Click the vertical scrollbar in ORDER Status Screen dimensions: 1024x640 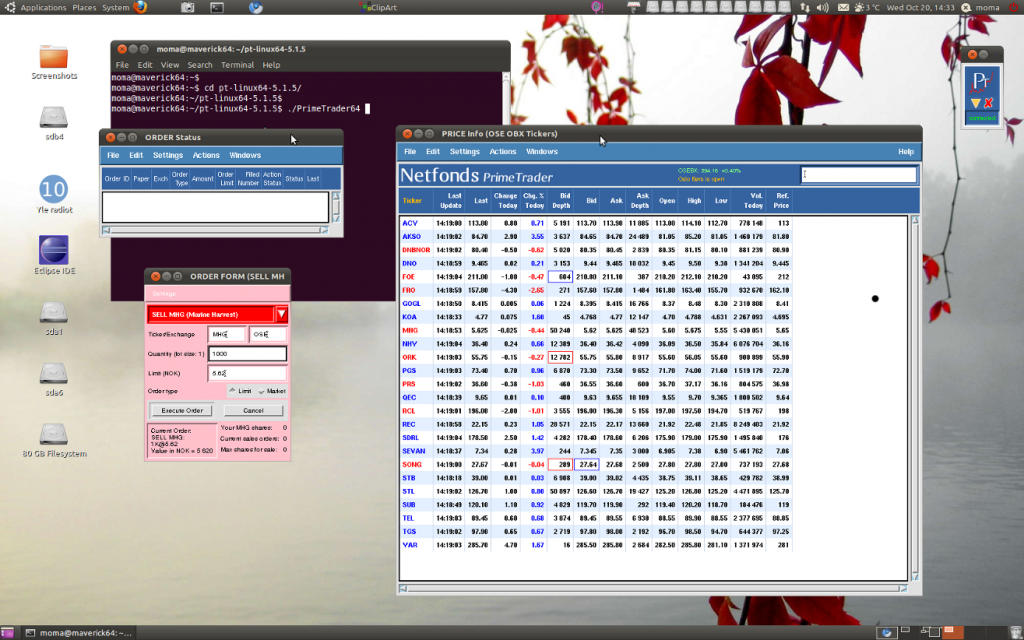point(336,207)
